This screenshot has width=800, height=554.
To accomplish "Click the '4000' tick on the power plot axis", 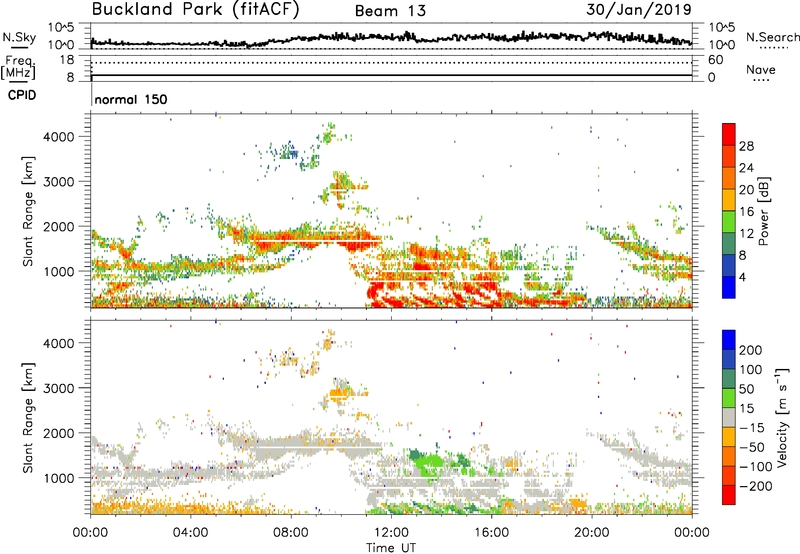I will tap(58, 137).
